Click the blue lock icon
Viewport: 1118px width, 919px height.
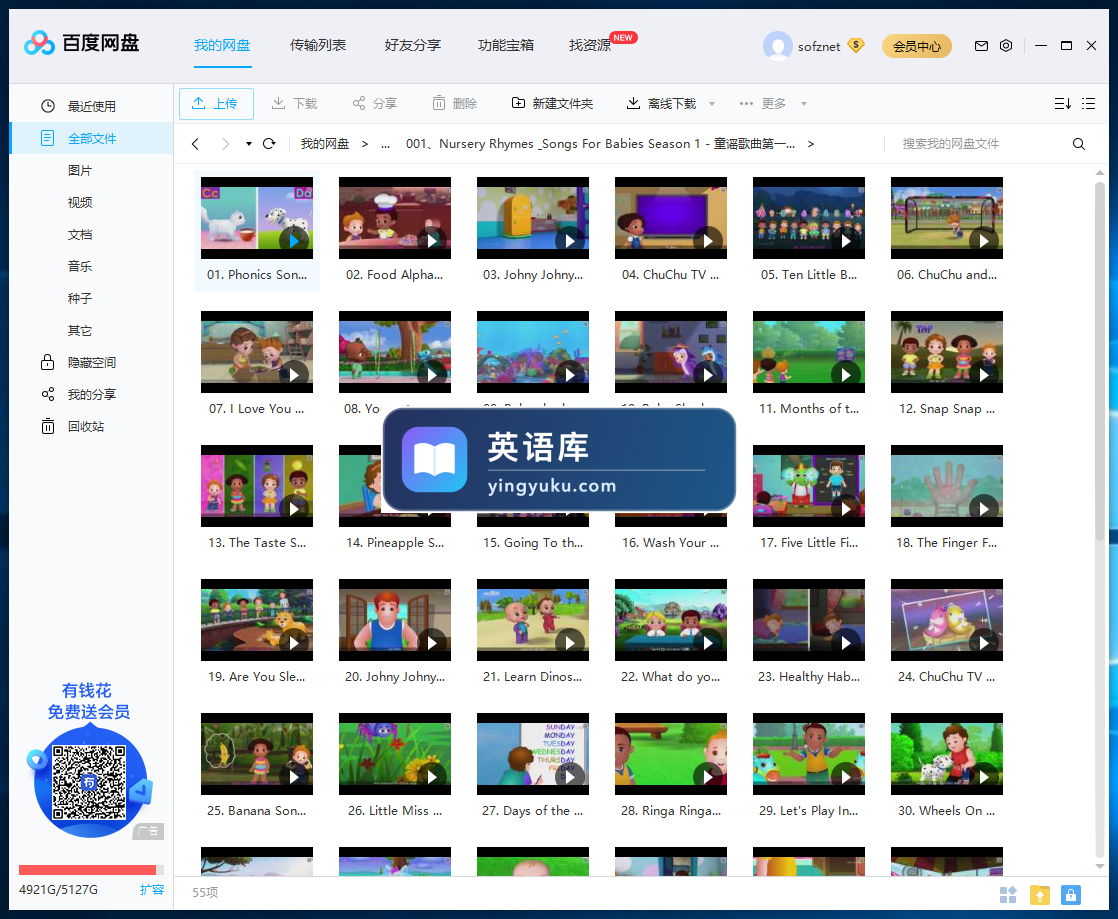tap(1071, 895)
